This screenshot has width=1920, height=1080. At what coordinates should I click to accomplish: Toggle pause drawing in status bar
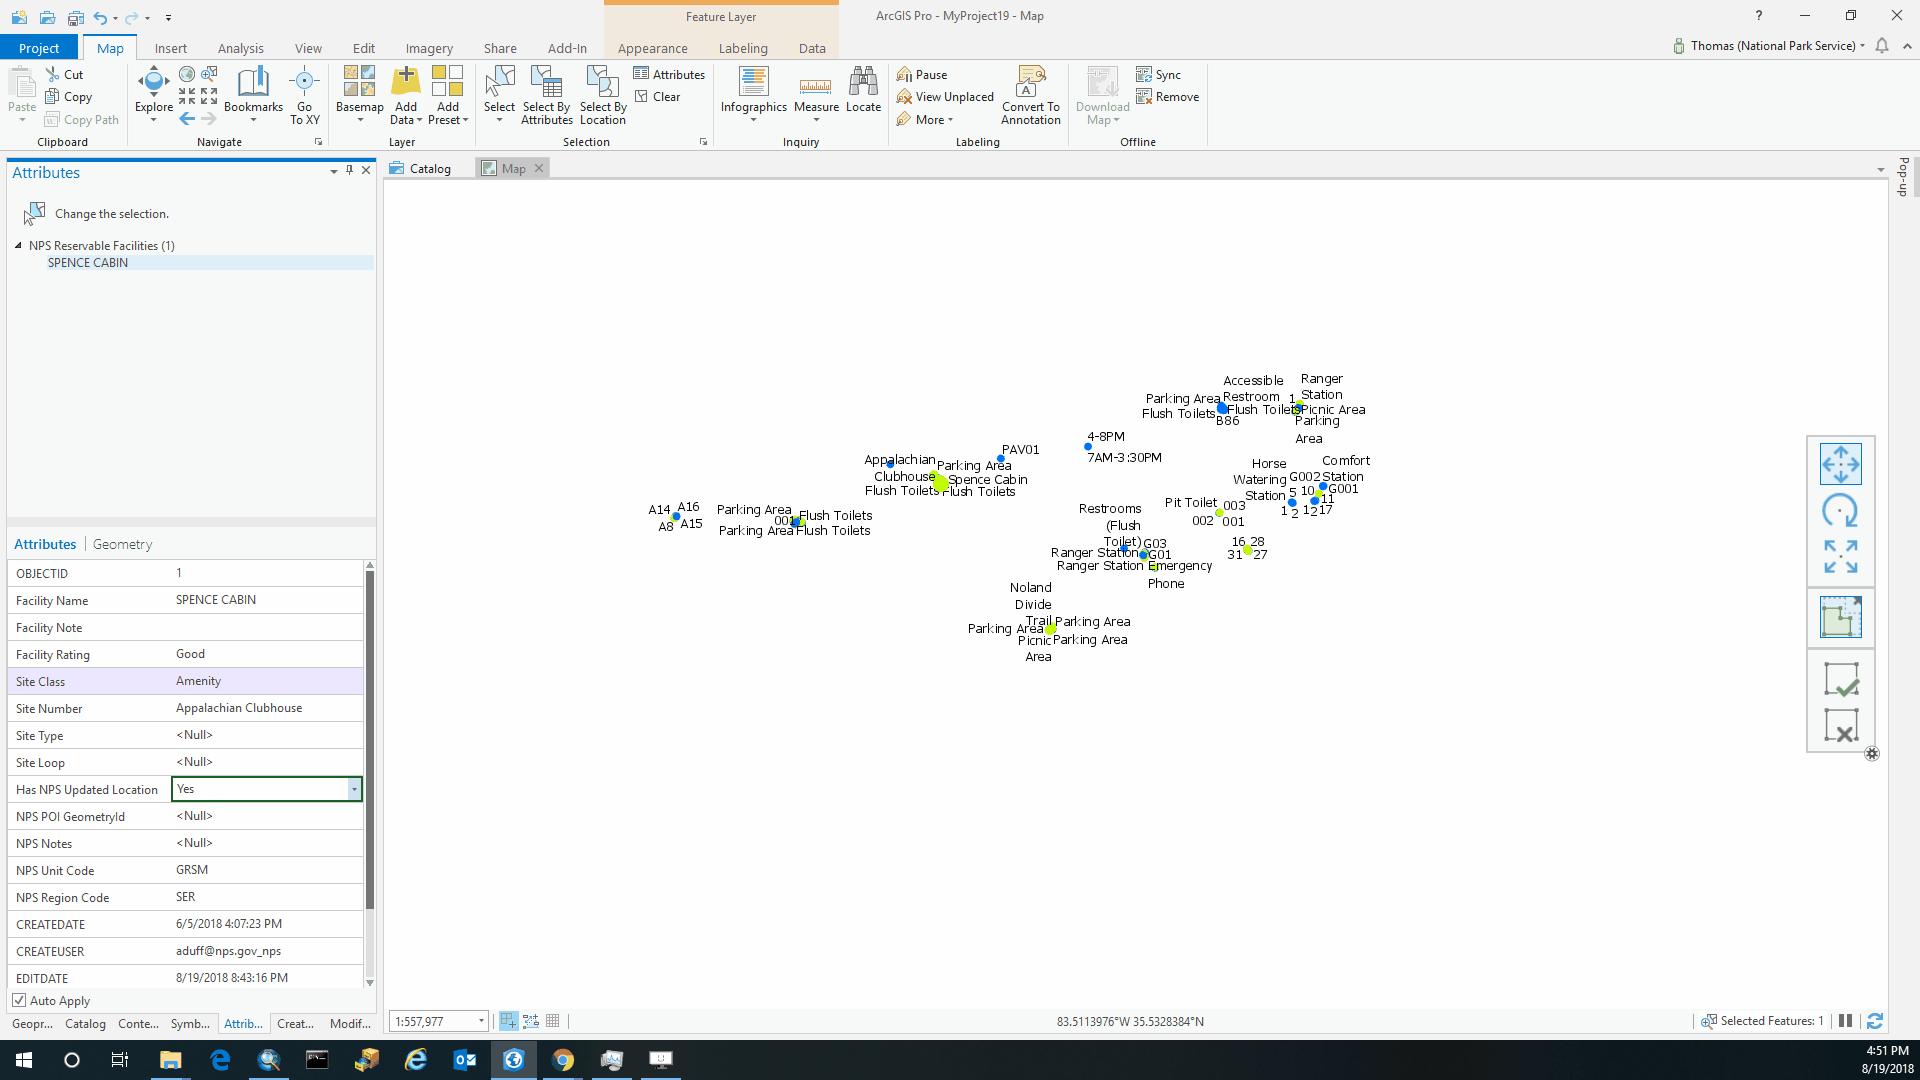coord(1846,1021)
